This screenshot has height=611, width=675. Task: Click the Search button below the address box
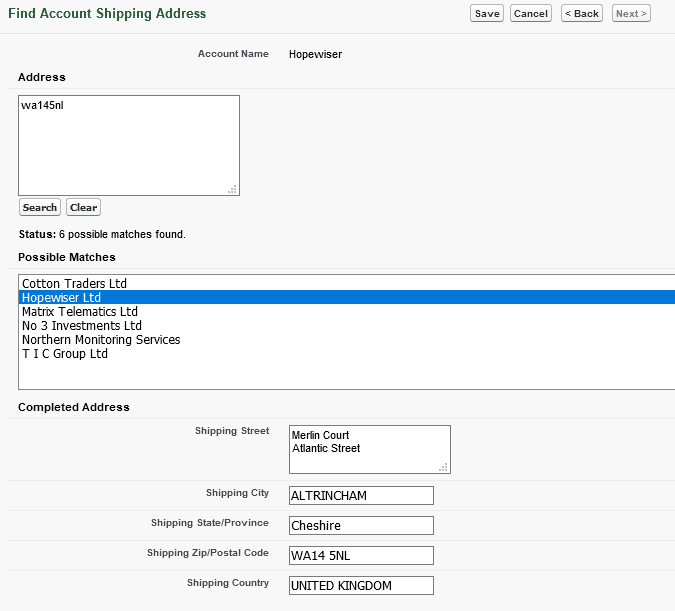pyautogui.click(x=40, y=207)
